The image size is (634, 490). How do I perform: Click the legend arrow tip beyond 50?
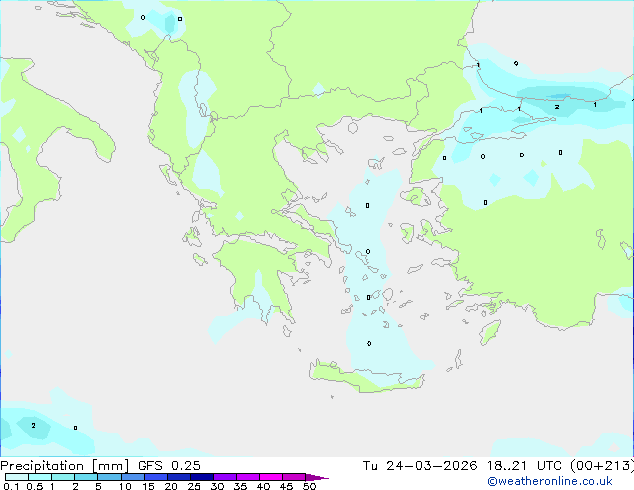319,477
